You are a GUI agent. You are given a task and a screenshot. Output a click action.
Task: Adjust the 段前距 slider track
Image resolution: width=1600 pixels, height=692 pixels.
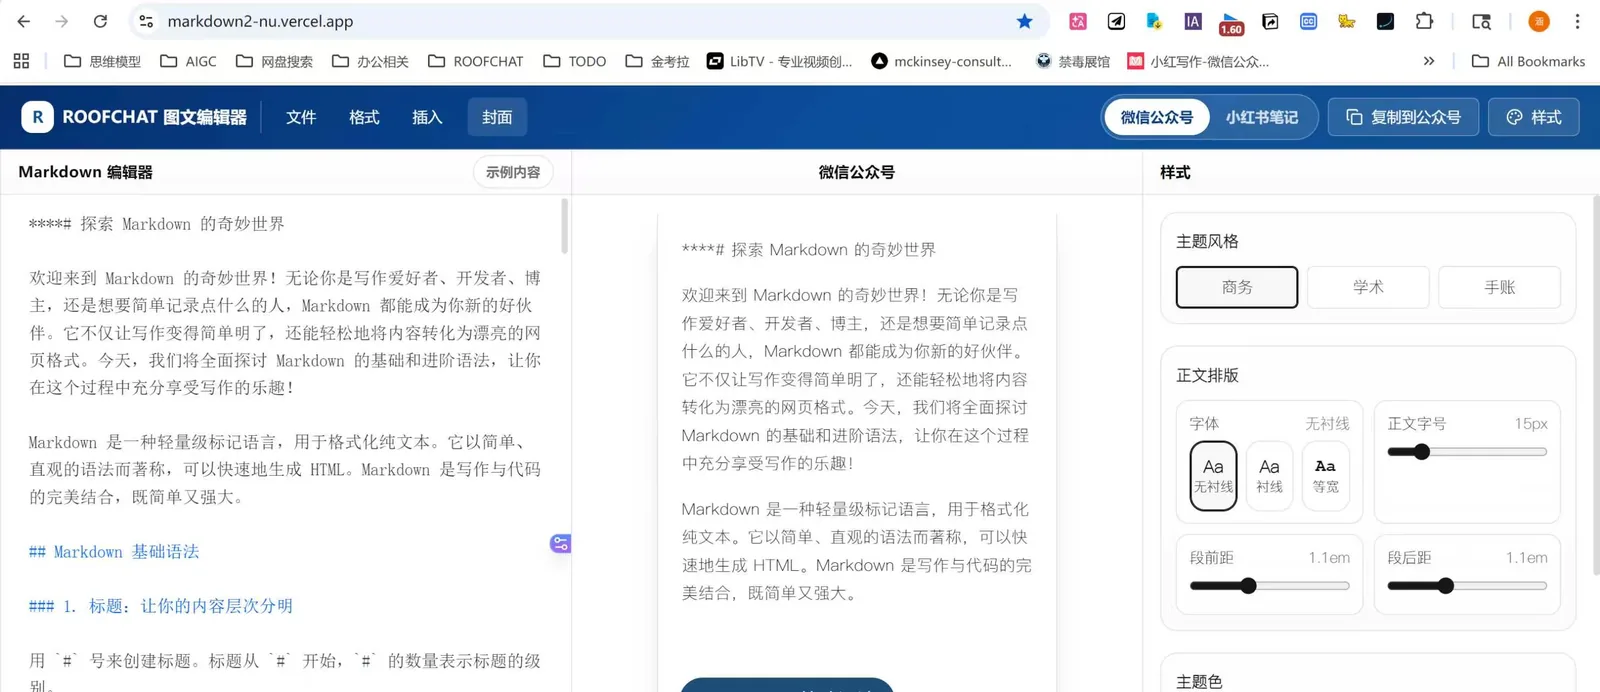(x=1269, y=586)
